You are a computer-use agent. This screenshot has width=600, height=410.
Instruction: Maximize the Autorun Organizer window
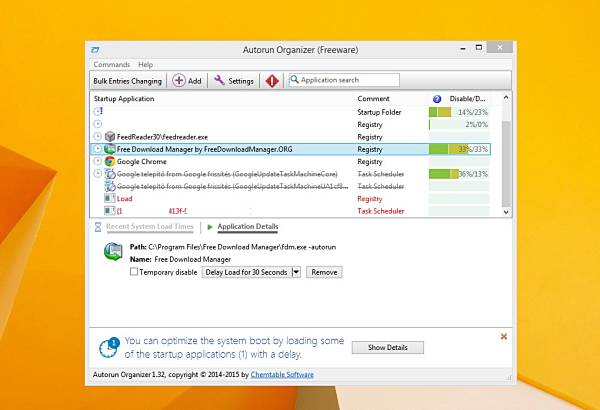(x=479, y=47)
